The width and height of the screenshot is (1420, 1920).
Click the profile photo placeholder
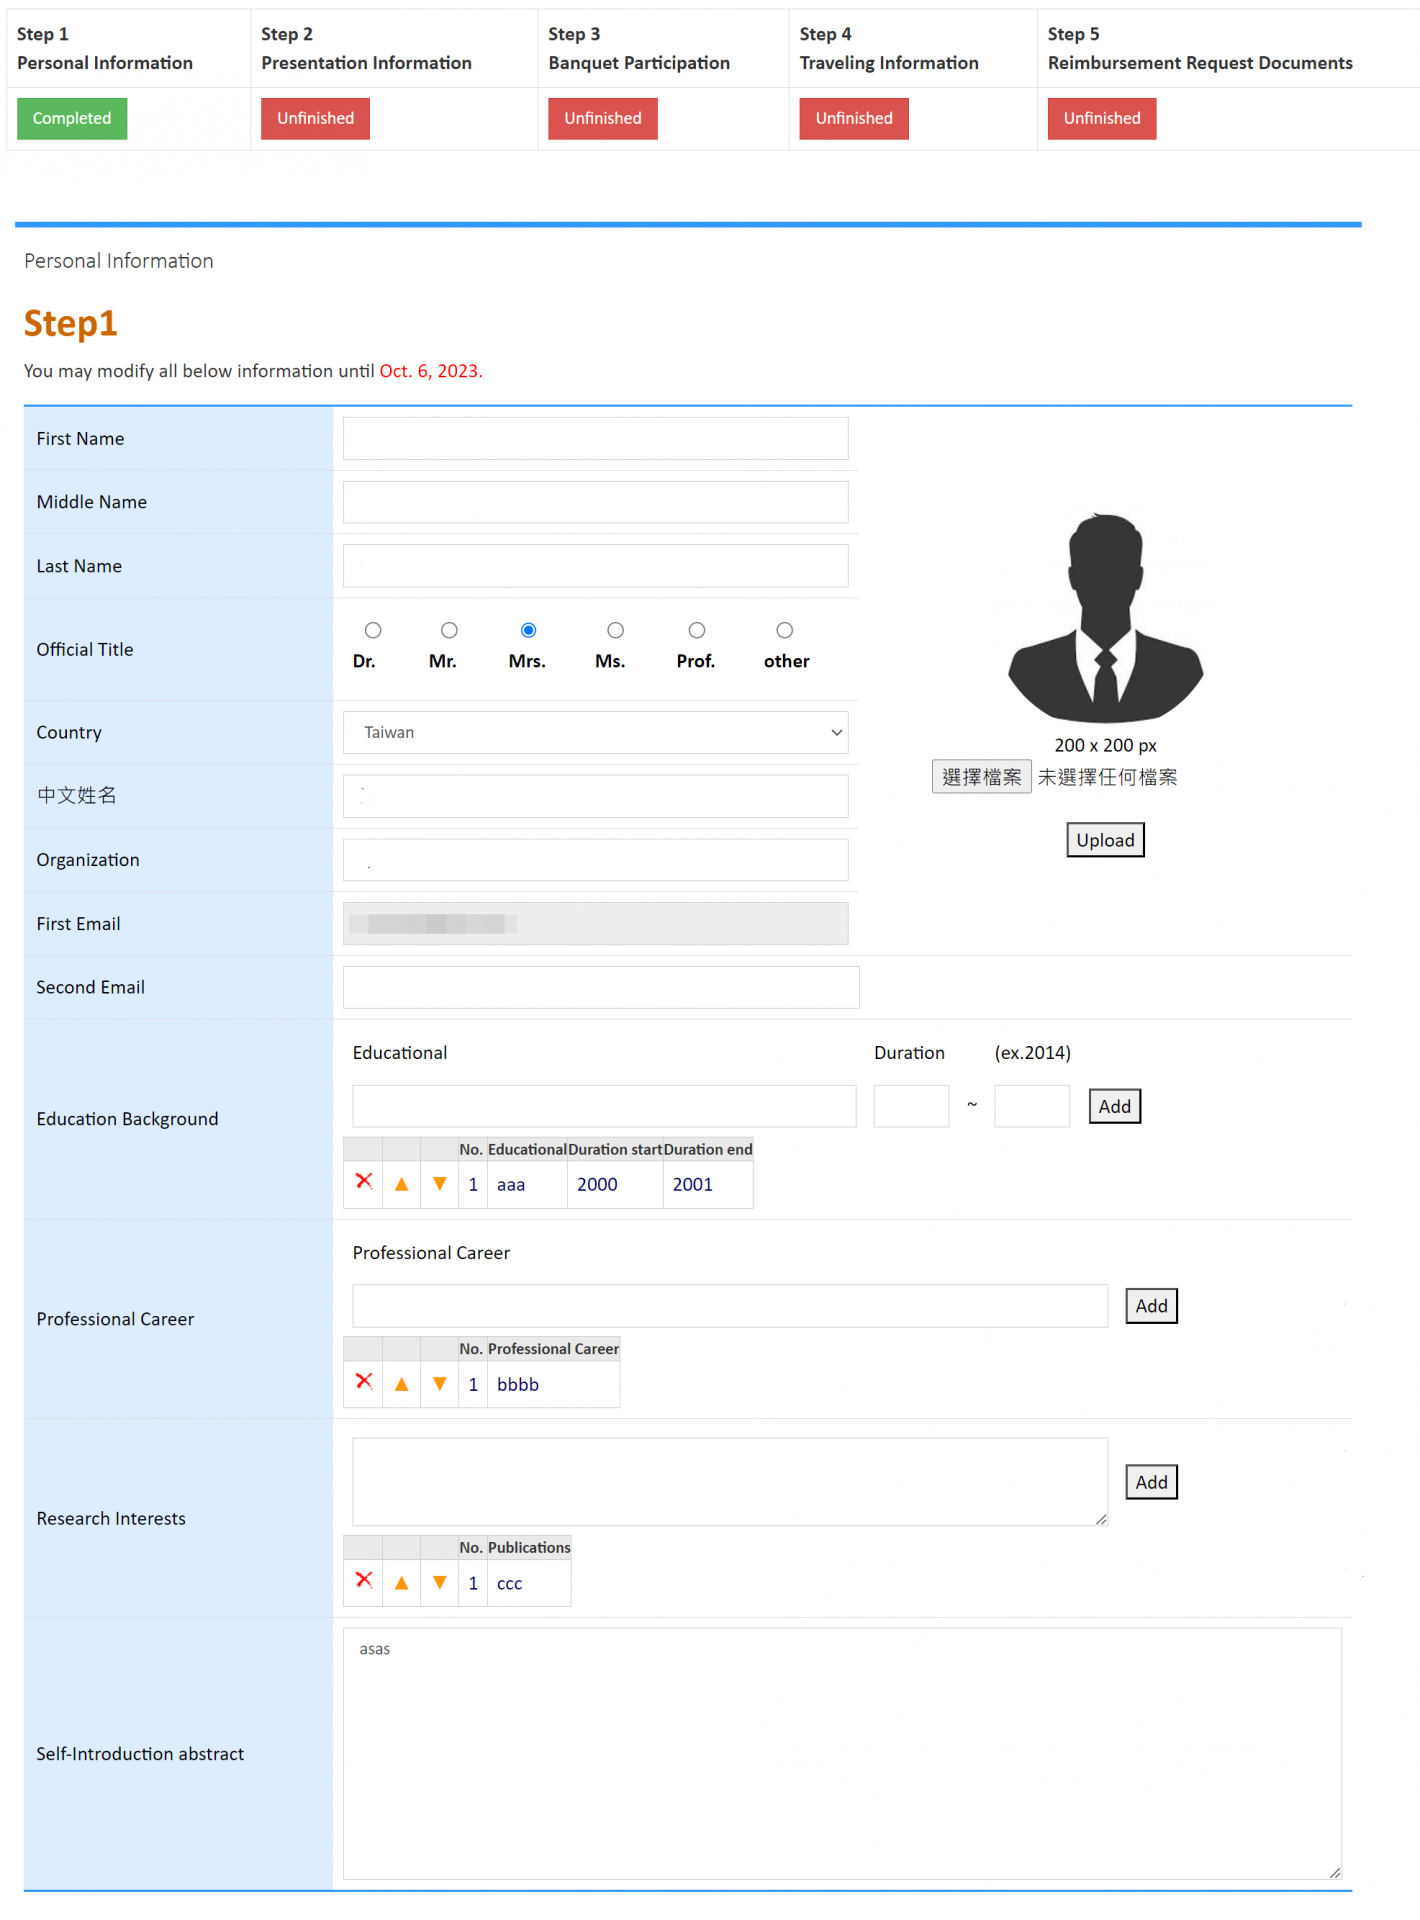[1105, 617]
